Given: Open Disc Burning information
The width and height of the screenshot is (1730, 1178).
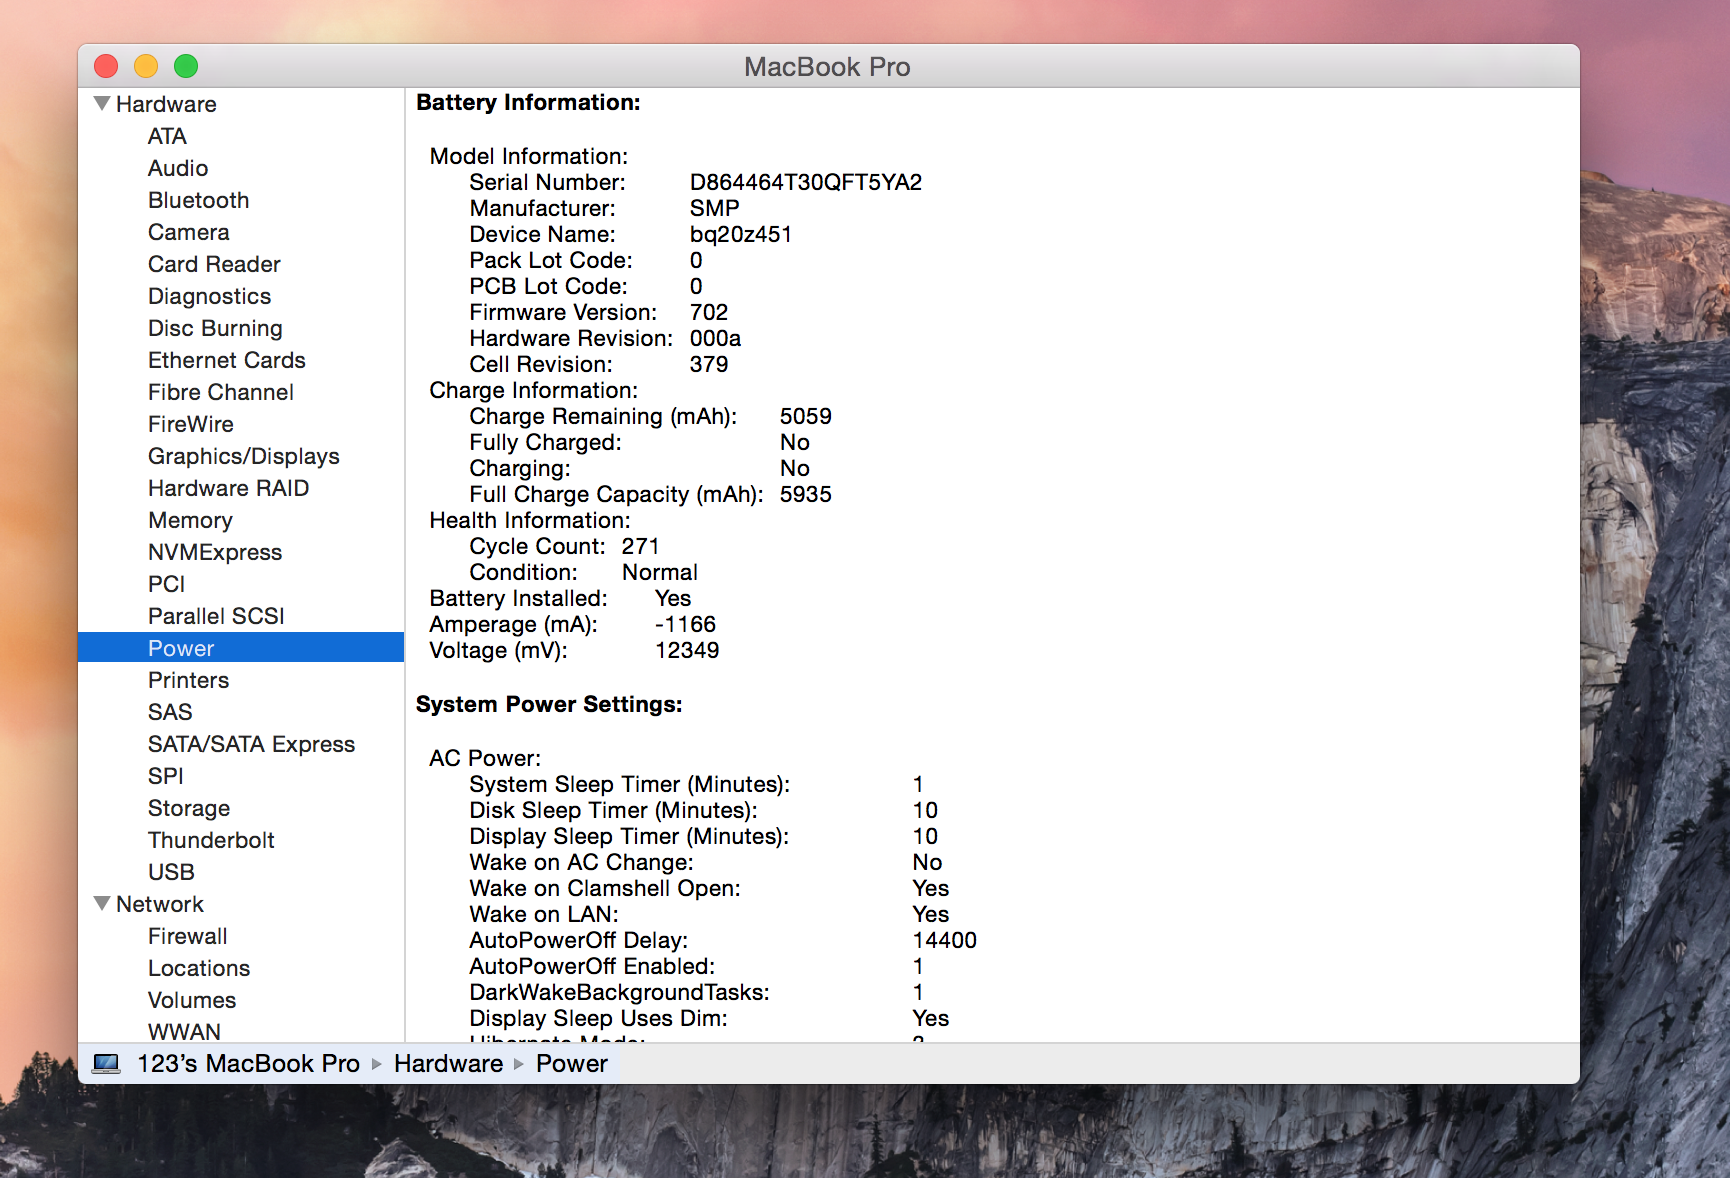Looking at the screenshot, I should pyautogui.click(x=215, y=328).
